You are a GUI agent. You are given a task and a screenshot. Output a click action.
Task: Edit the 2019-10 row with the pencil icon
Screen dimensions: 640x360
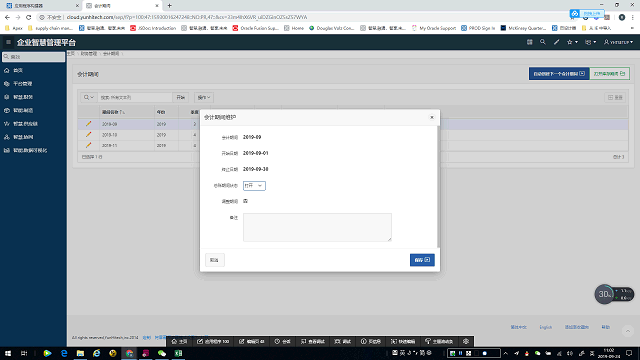[x=88, y=134]
